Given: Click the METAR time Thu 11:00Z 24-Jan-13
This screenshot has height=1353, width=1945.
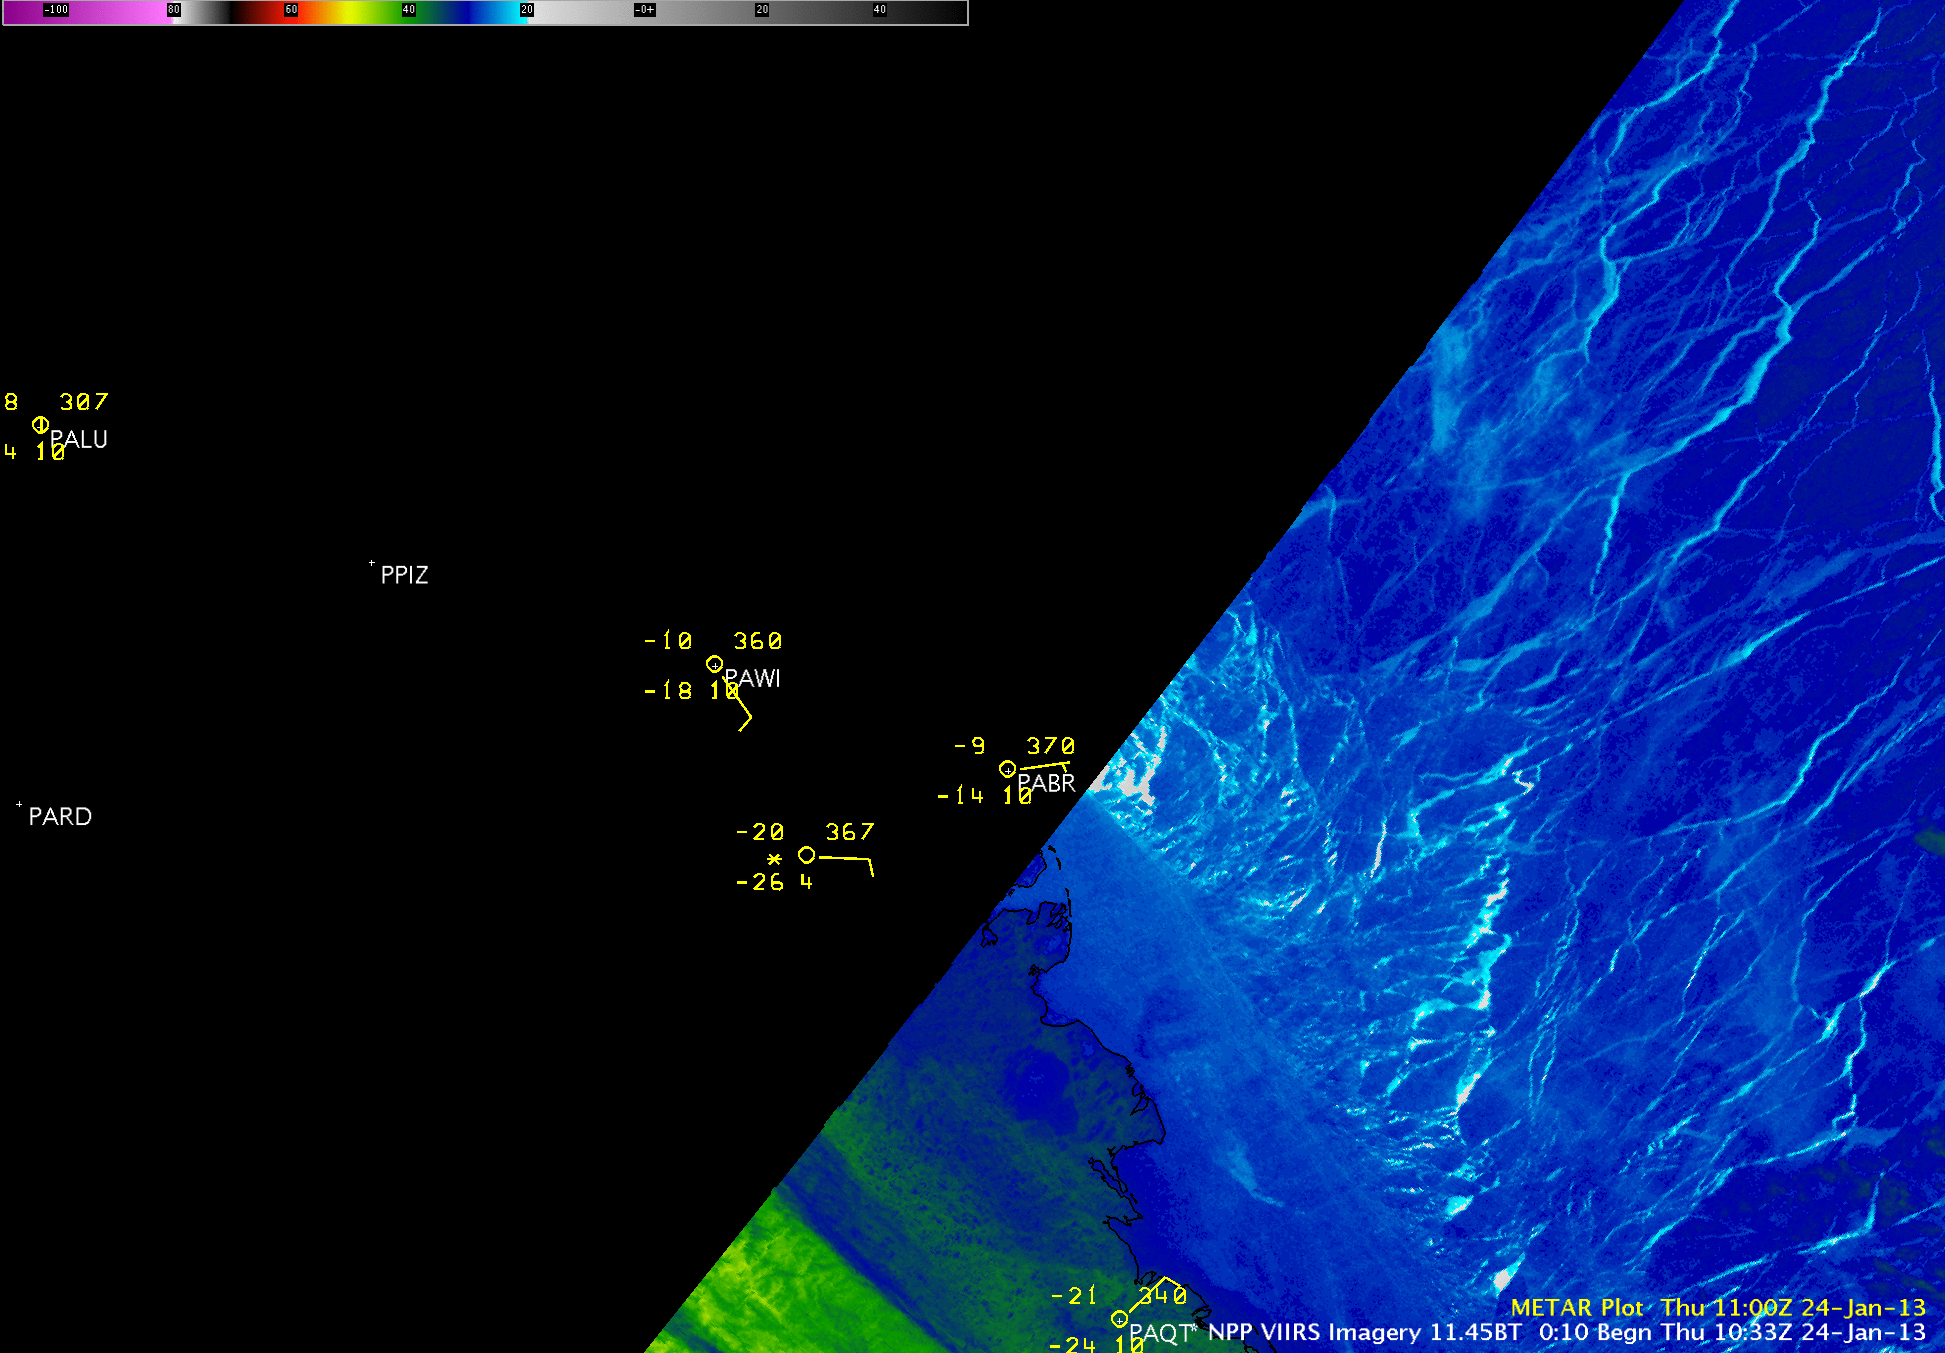Looking at the screenshot, I should coord(1793,1307).
